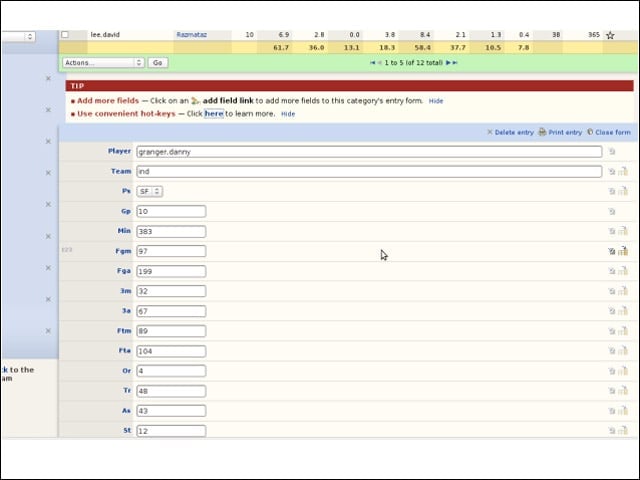Hide the hot-keys tip
Screen dimensions: 640x480
[x=288, y=114]
